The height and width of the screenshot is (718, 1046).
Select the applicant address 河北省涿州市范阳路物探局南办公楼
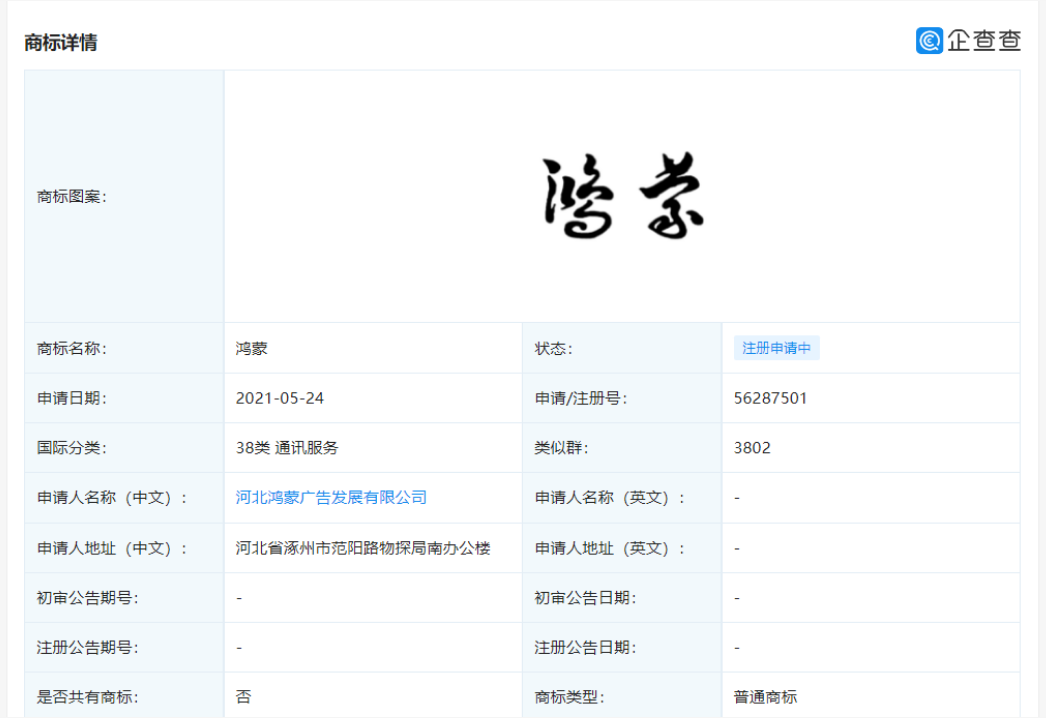tap(363, 548)
